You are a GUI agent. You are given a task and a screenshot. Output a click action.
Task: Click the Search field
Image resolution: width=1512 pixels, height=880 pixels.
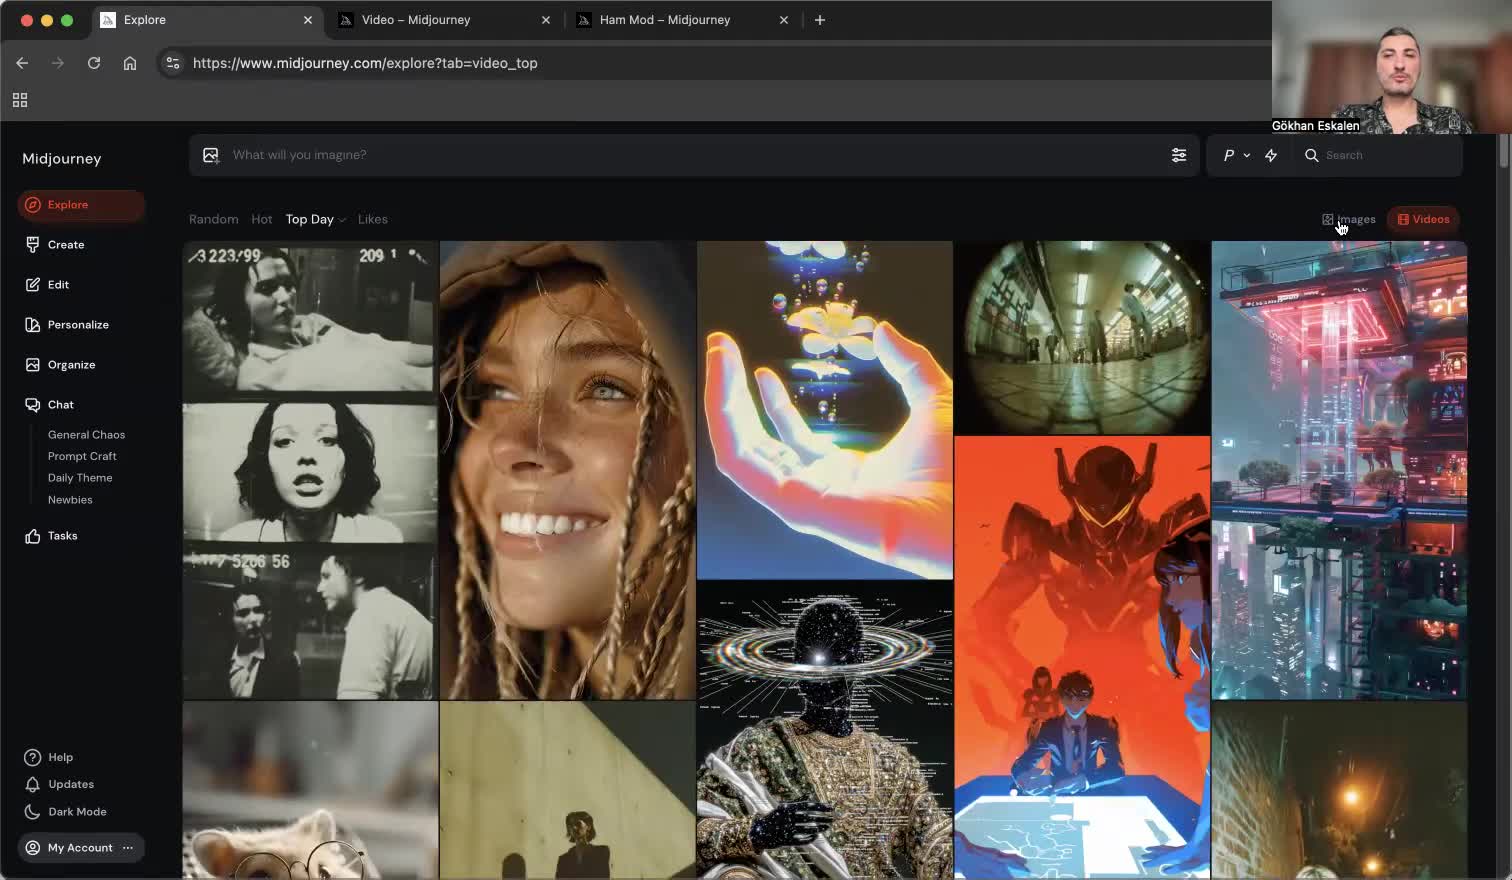pyautogui.click(x=1380, y=155)
